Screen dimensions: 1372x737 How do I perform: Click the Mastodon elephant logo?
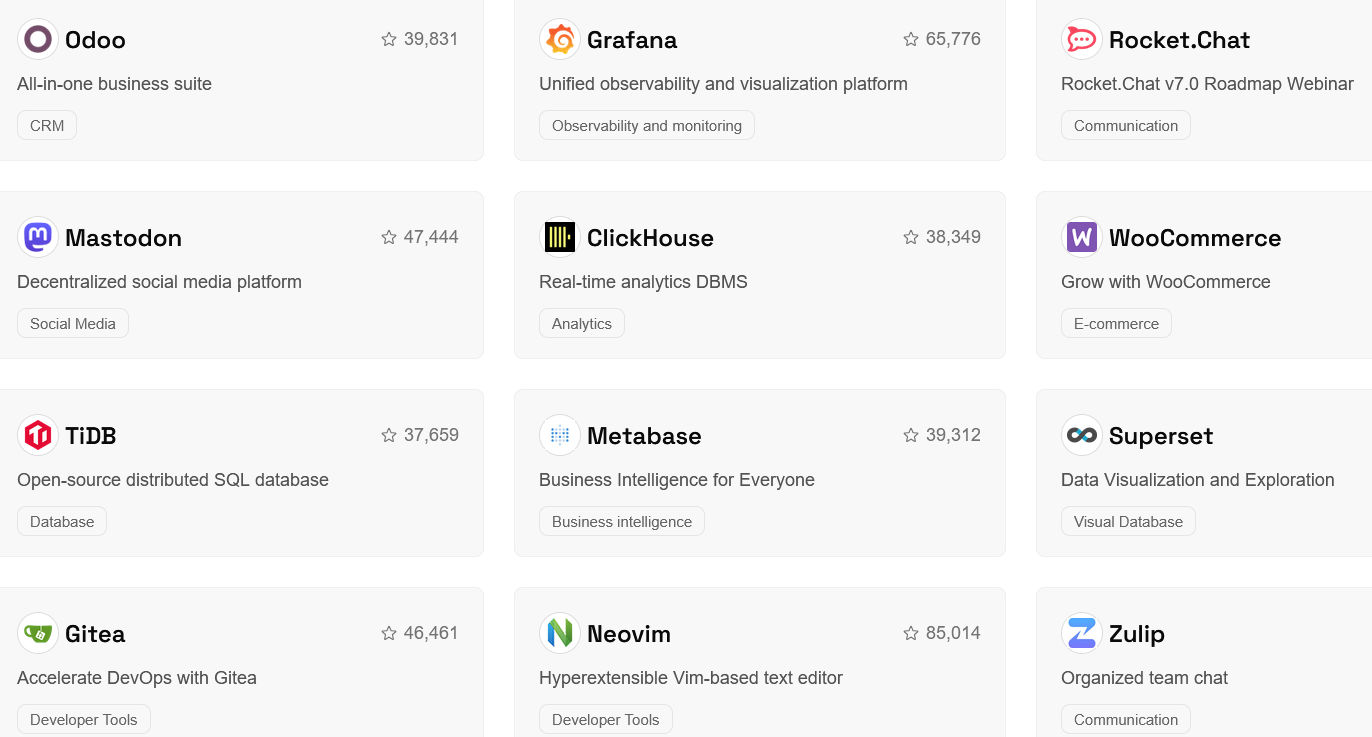pyautogui.click(x=38, y=237)
